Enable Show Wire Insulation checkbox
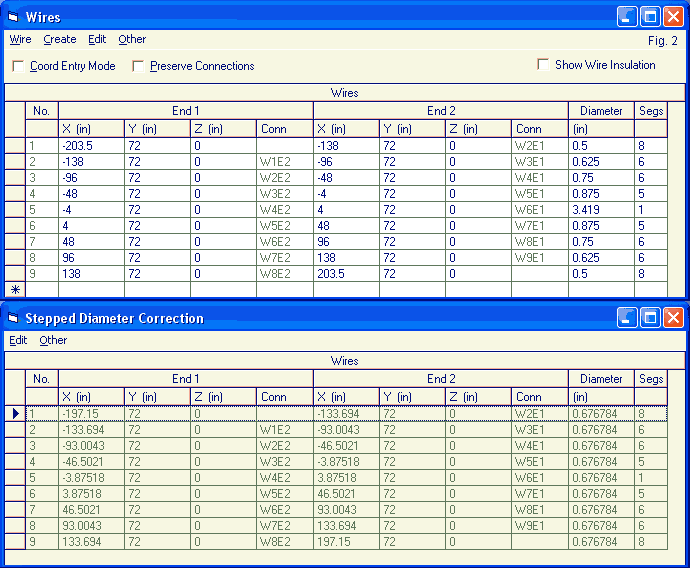This screenshot has height=568, width=690. tap(543, 64)
